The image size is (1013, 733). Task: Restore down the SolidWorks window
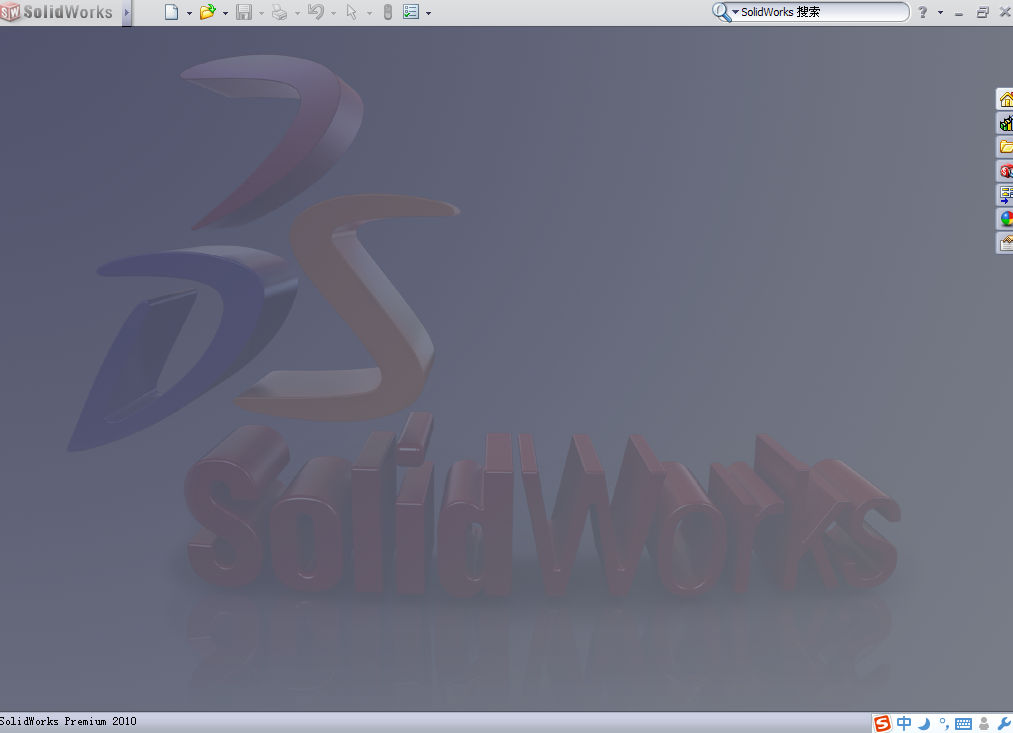click(983, 12)
